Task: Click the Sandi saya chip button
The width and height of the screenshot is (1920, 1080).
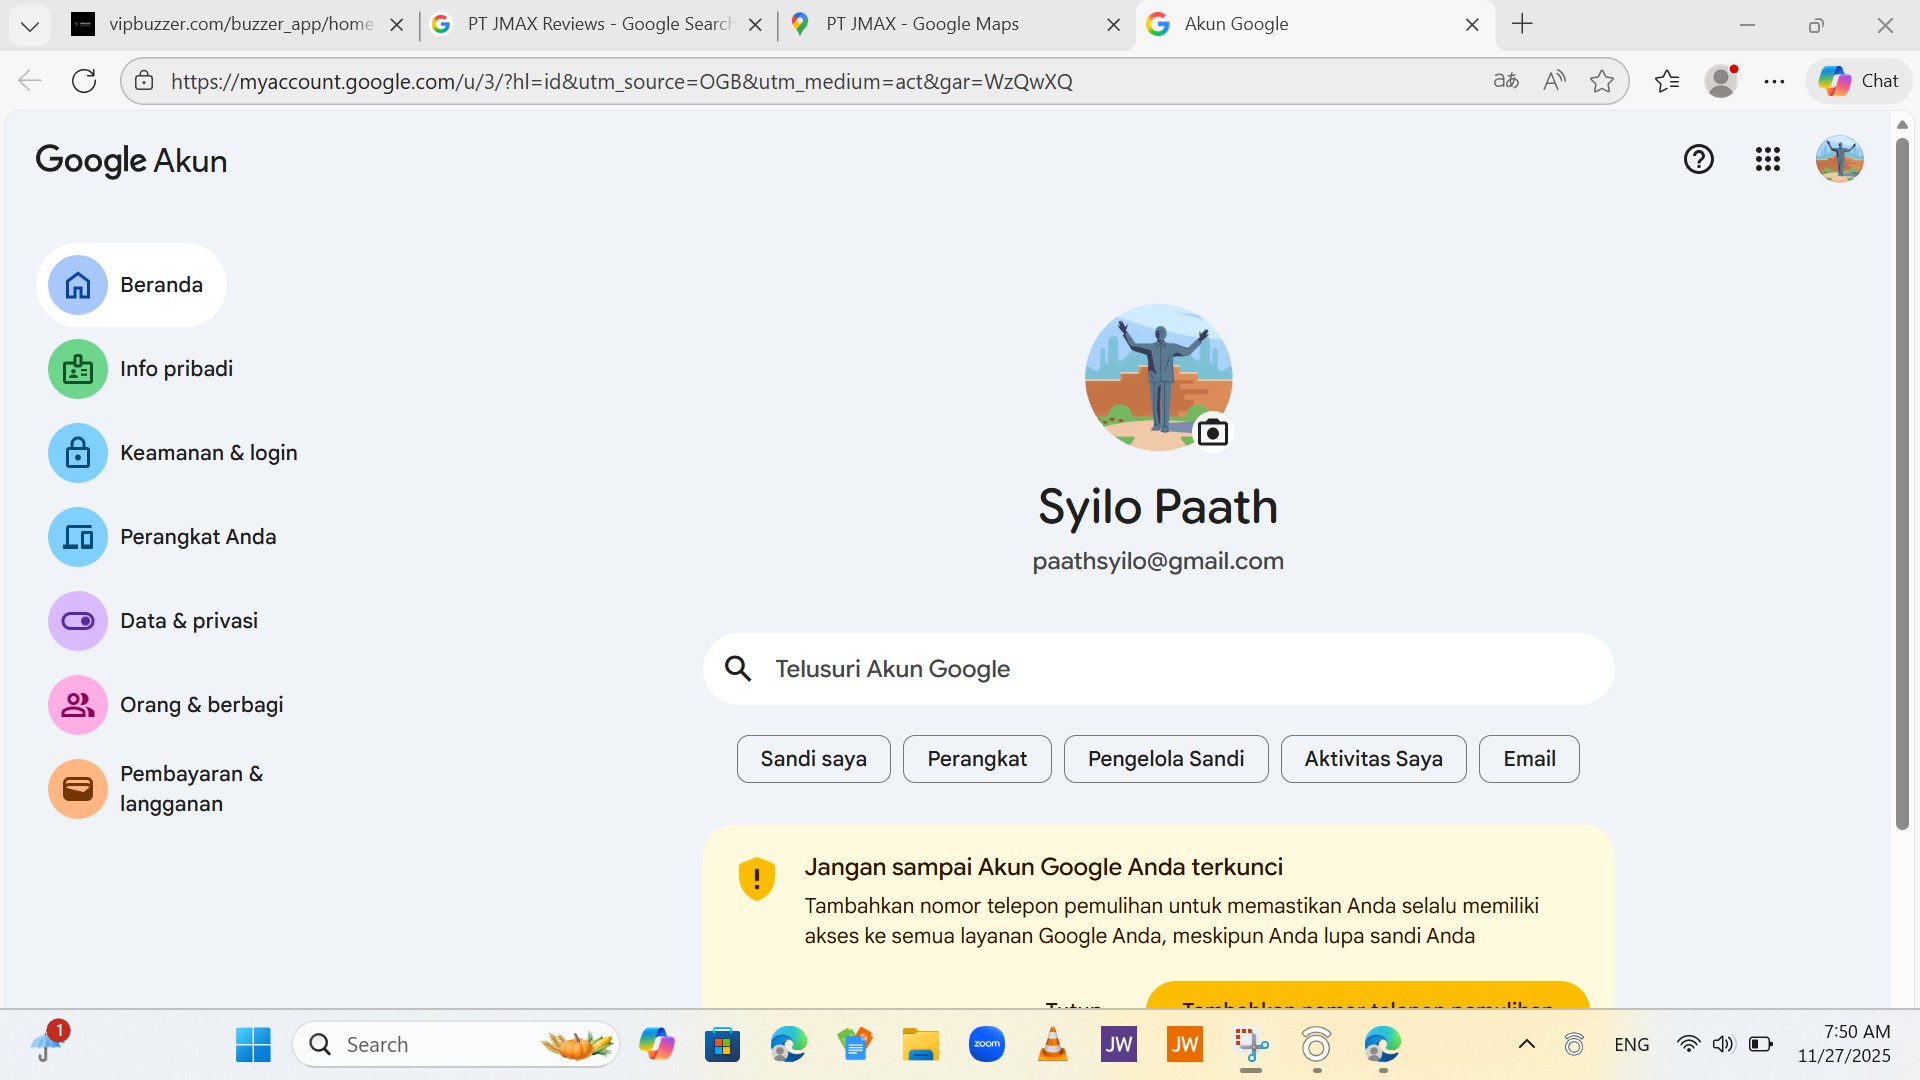Action: click(x=813, y=759)
